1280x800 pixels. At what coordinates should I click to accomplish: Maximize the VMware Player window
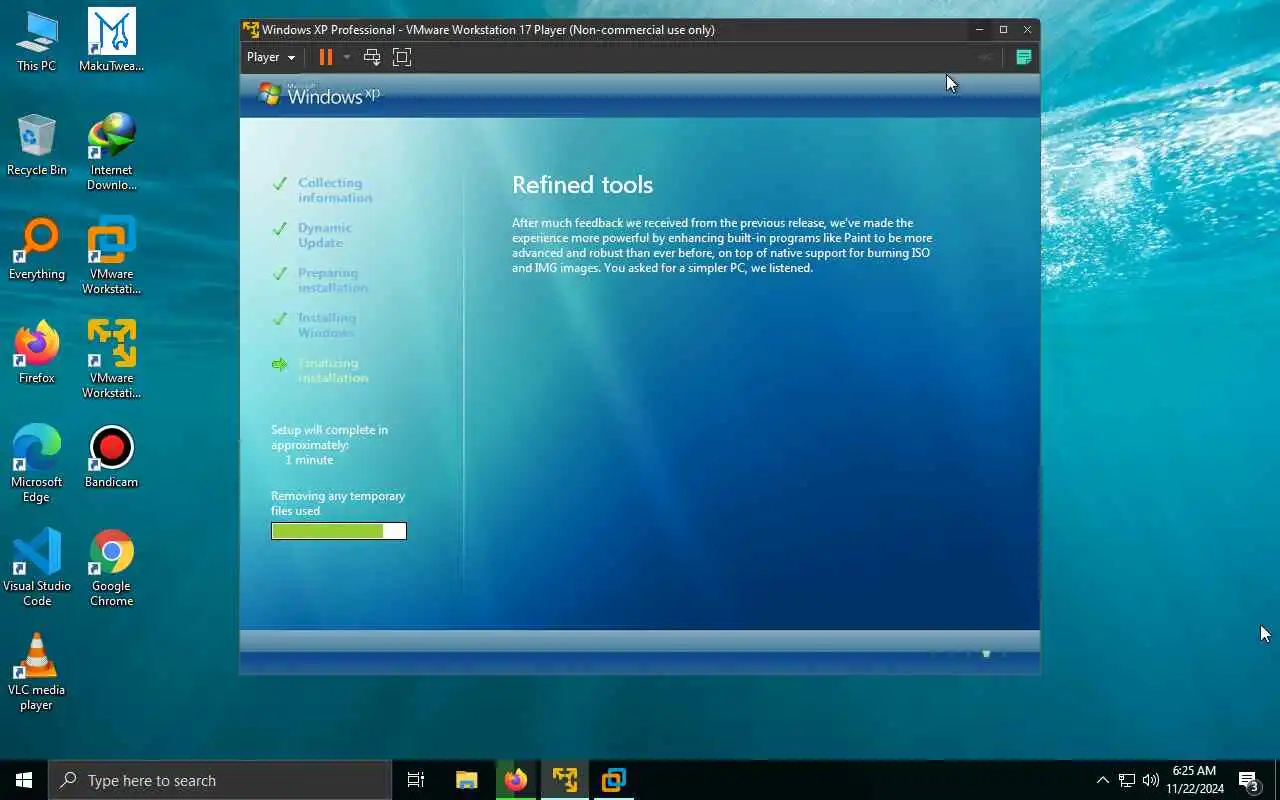tap(1003, 30)
